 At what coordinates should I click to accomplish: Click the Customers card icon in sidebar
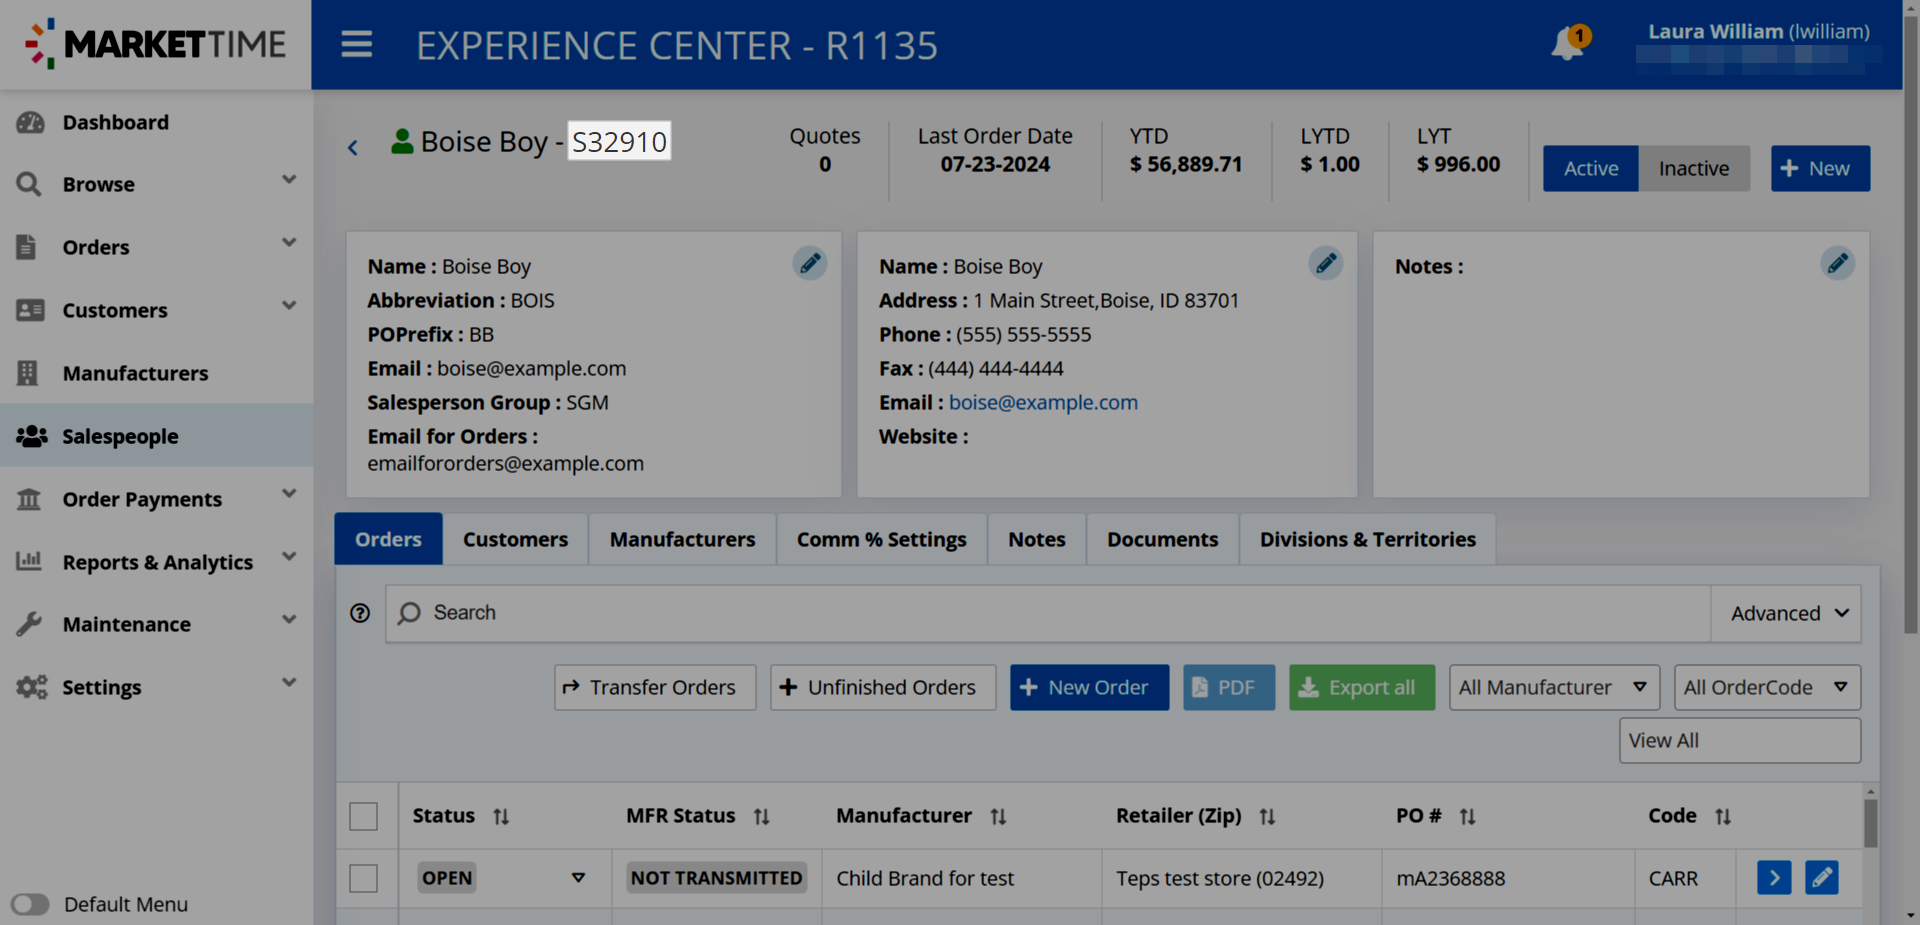click(30, 310)
